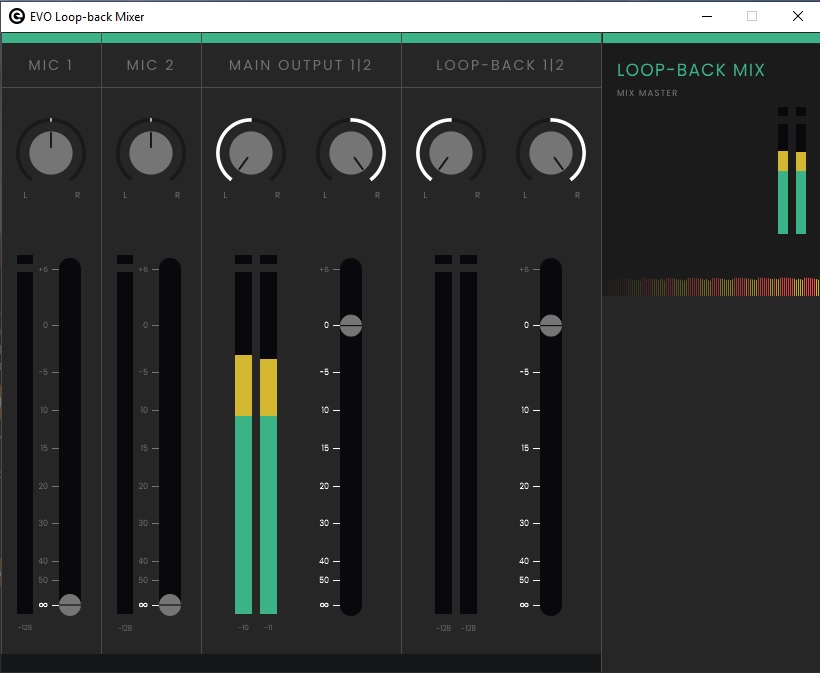Screen dimensions: 820x673
Task: Click the MIC 1 fader handle
Action: [70, 605]
